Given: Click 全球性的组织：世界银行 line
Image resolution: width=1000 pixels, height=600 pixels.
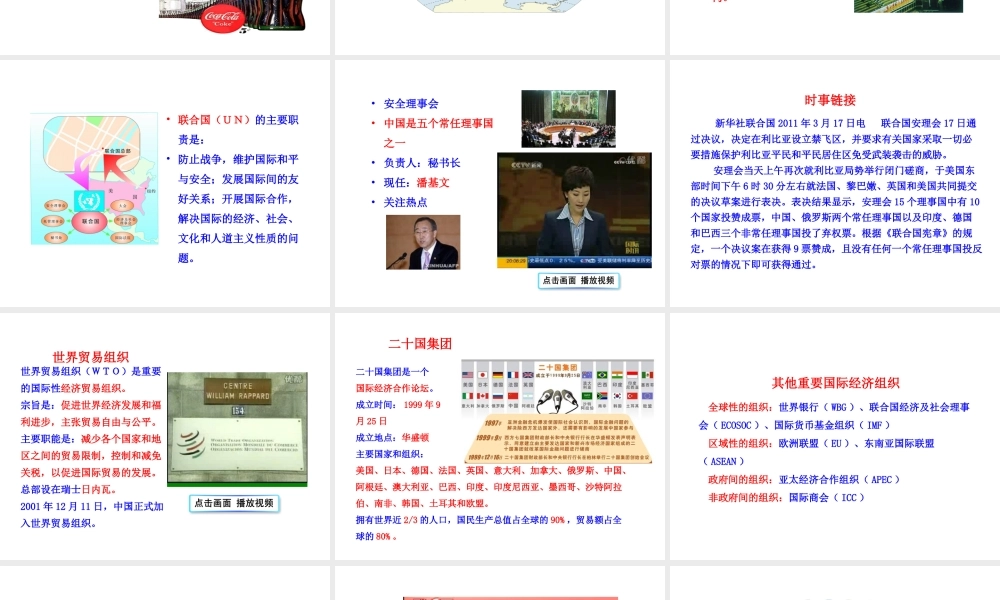Looking at the screenshot, I should click(839, 407).
